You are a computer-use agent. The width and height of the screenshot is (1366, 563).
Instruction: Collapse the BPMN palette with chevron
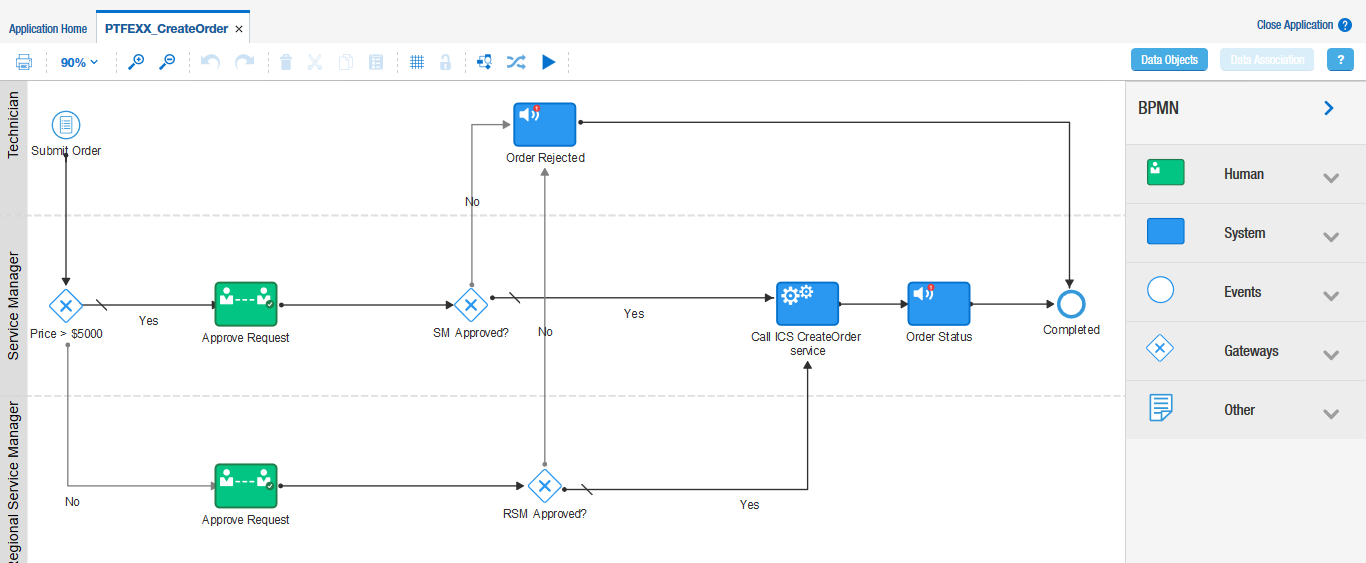click(x=1329, y=108)
